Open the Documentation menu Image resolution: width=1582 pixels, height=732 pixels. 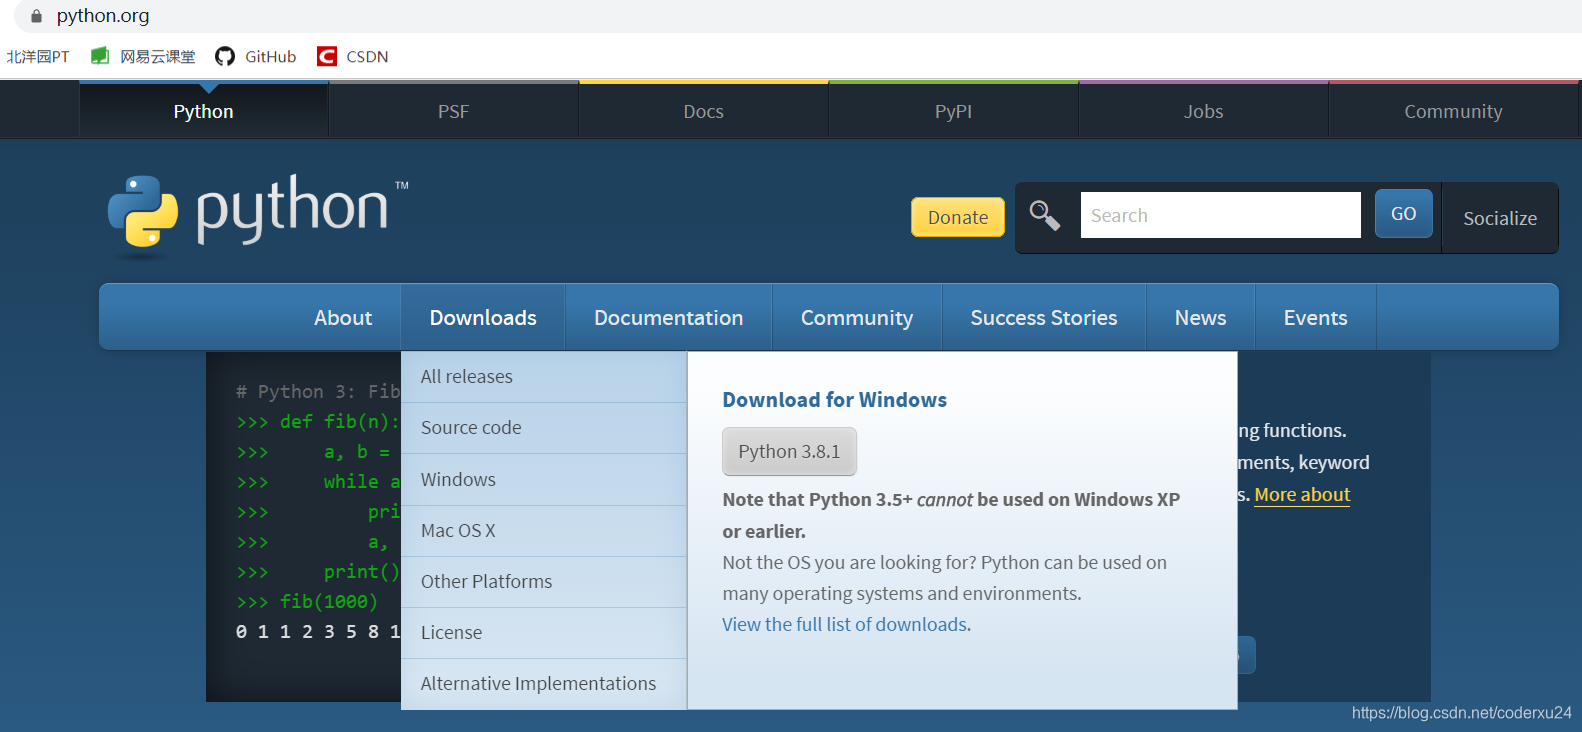669,318
